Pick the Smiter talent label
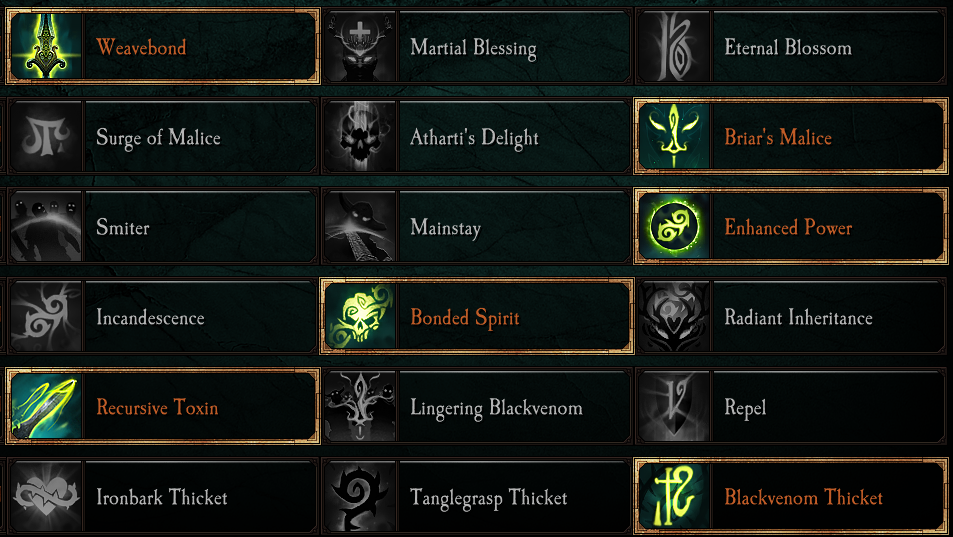This screenshot has width=953, height=537. [x=123, y=228]
